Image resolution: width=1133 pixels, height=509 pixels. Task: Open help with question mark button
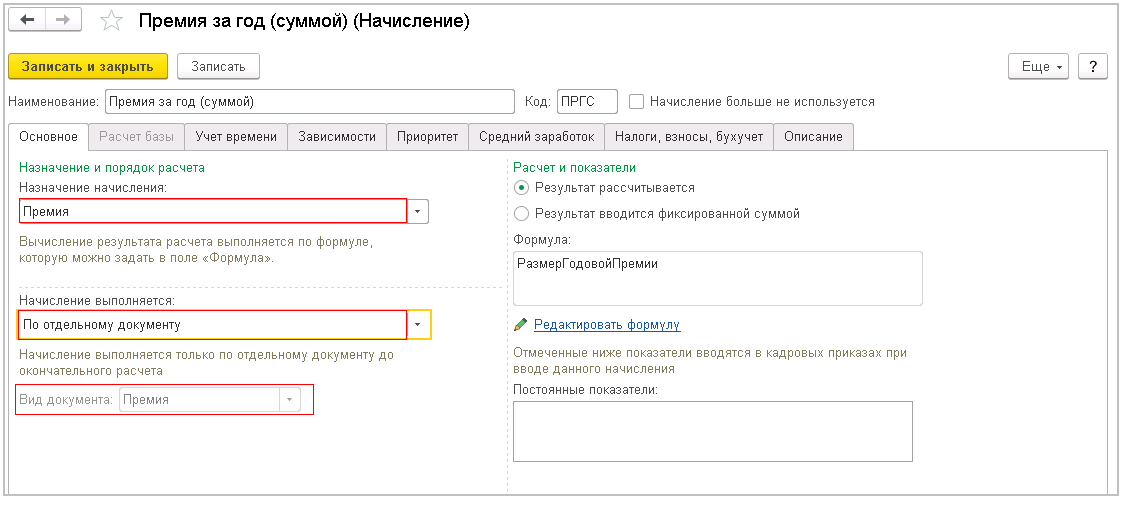click(1093, 66)
